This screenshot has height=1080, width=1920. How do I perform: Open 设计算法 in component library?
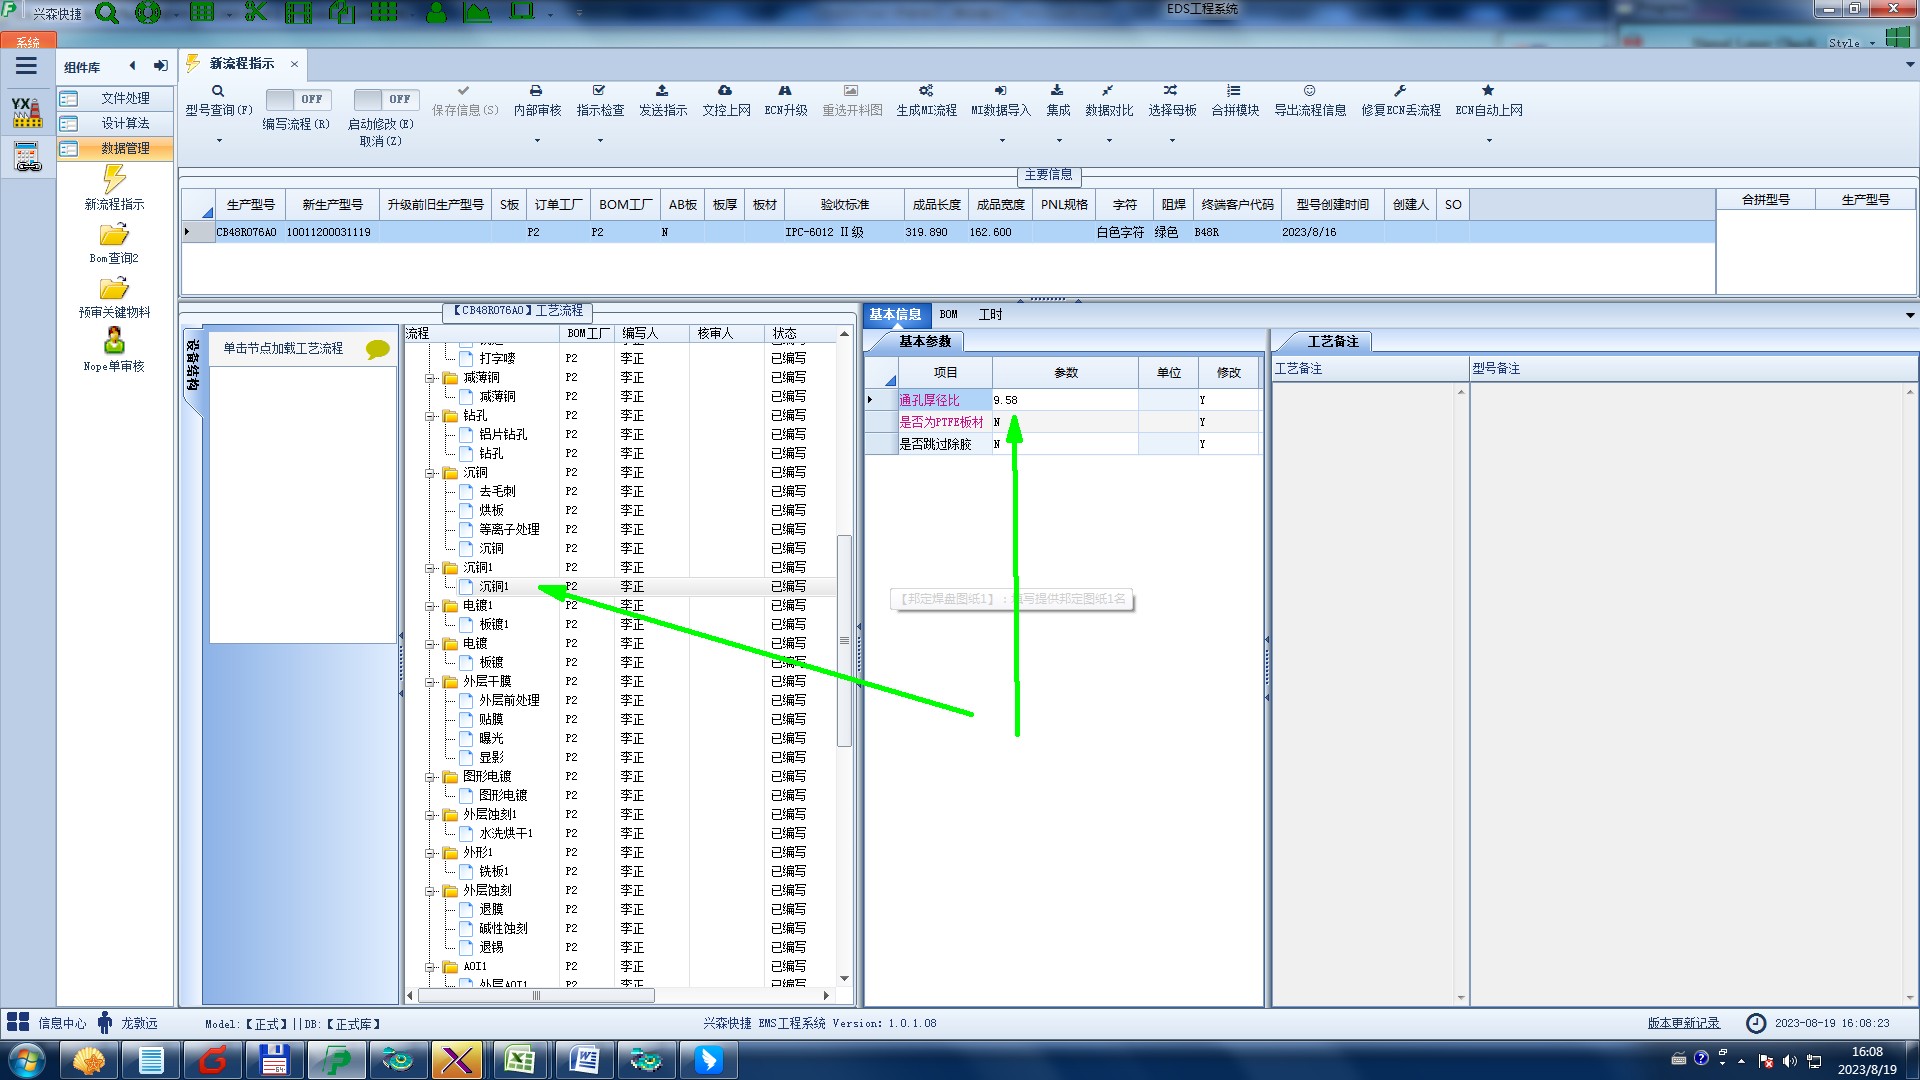point(114,123)
